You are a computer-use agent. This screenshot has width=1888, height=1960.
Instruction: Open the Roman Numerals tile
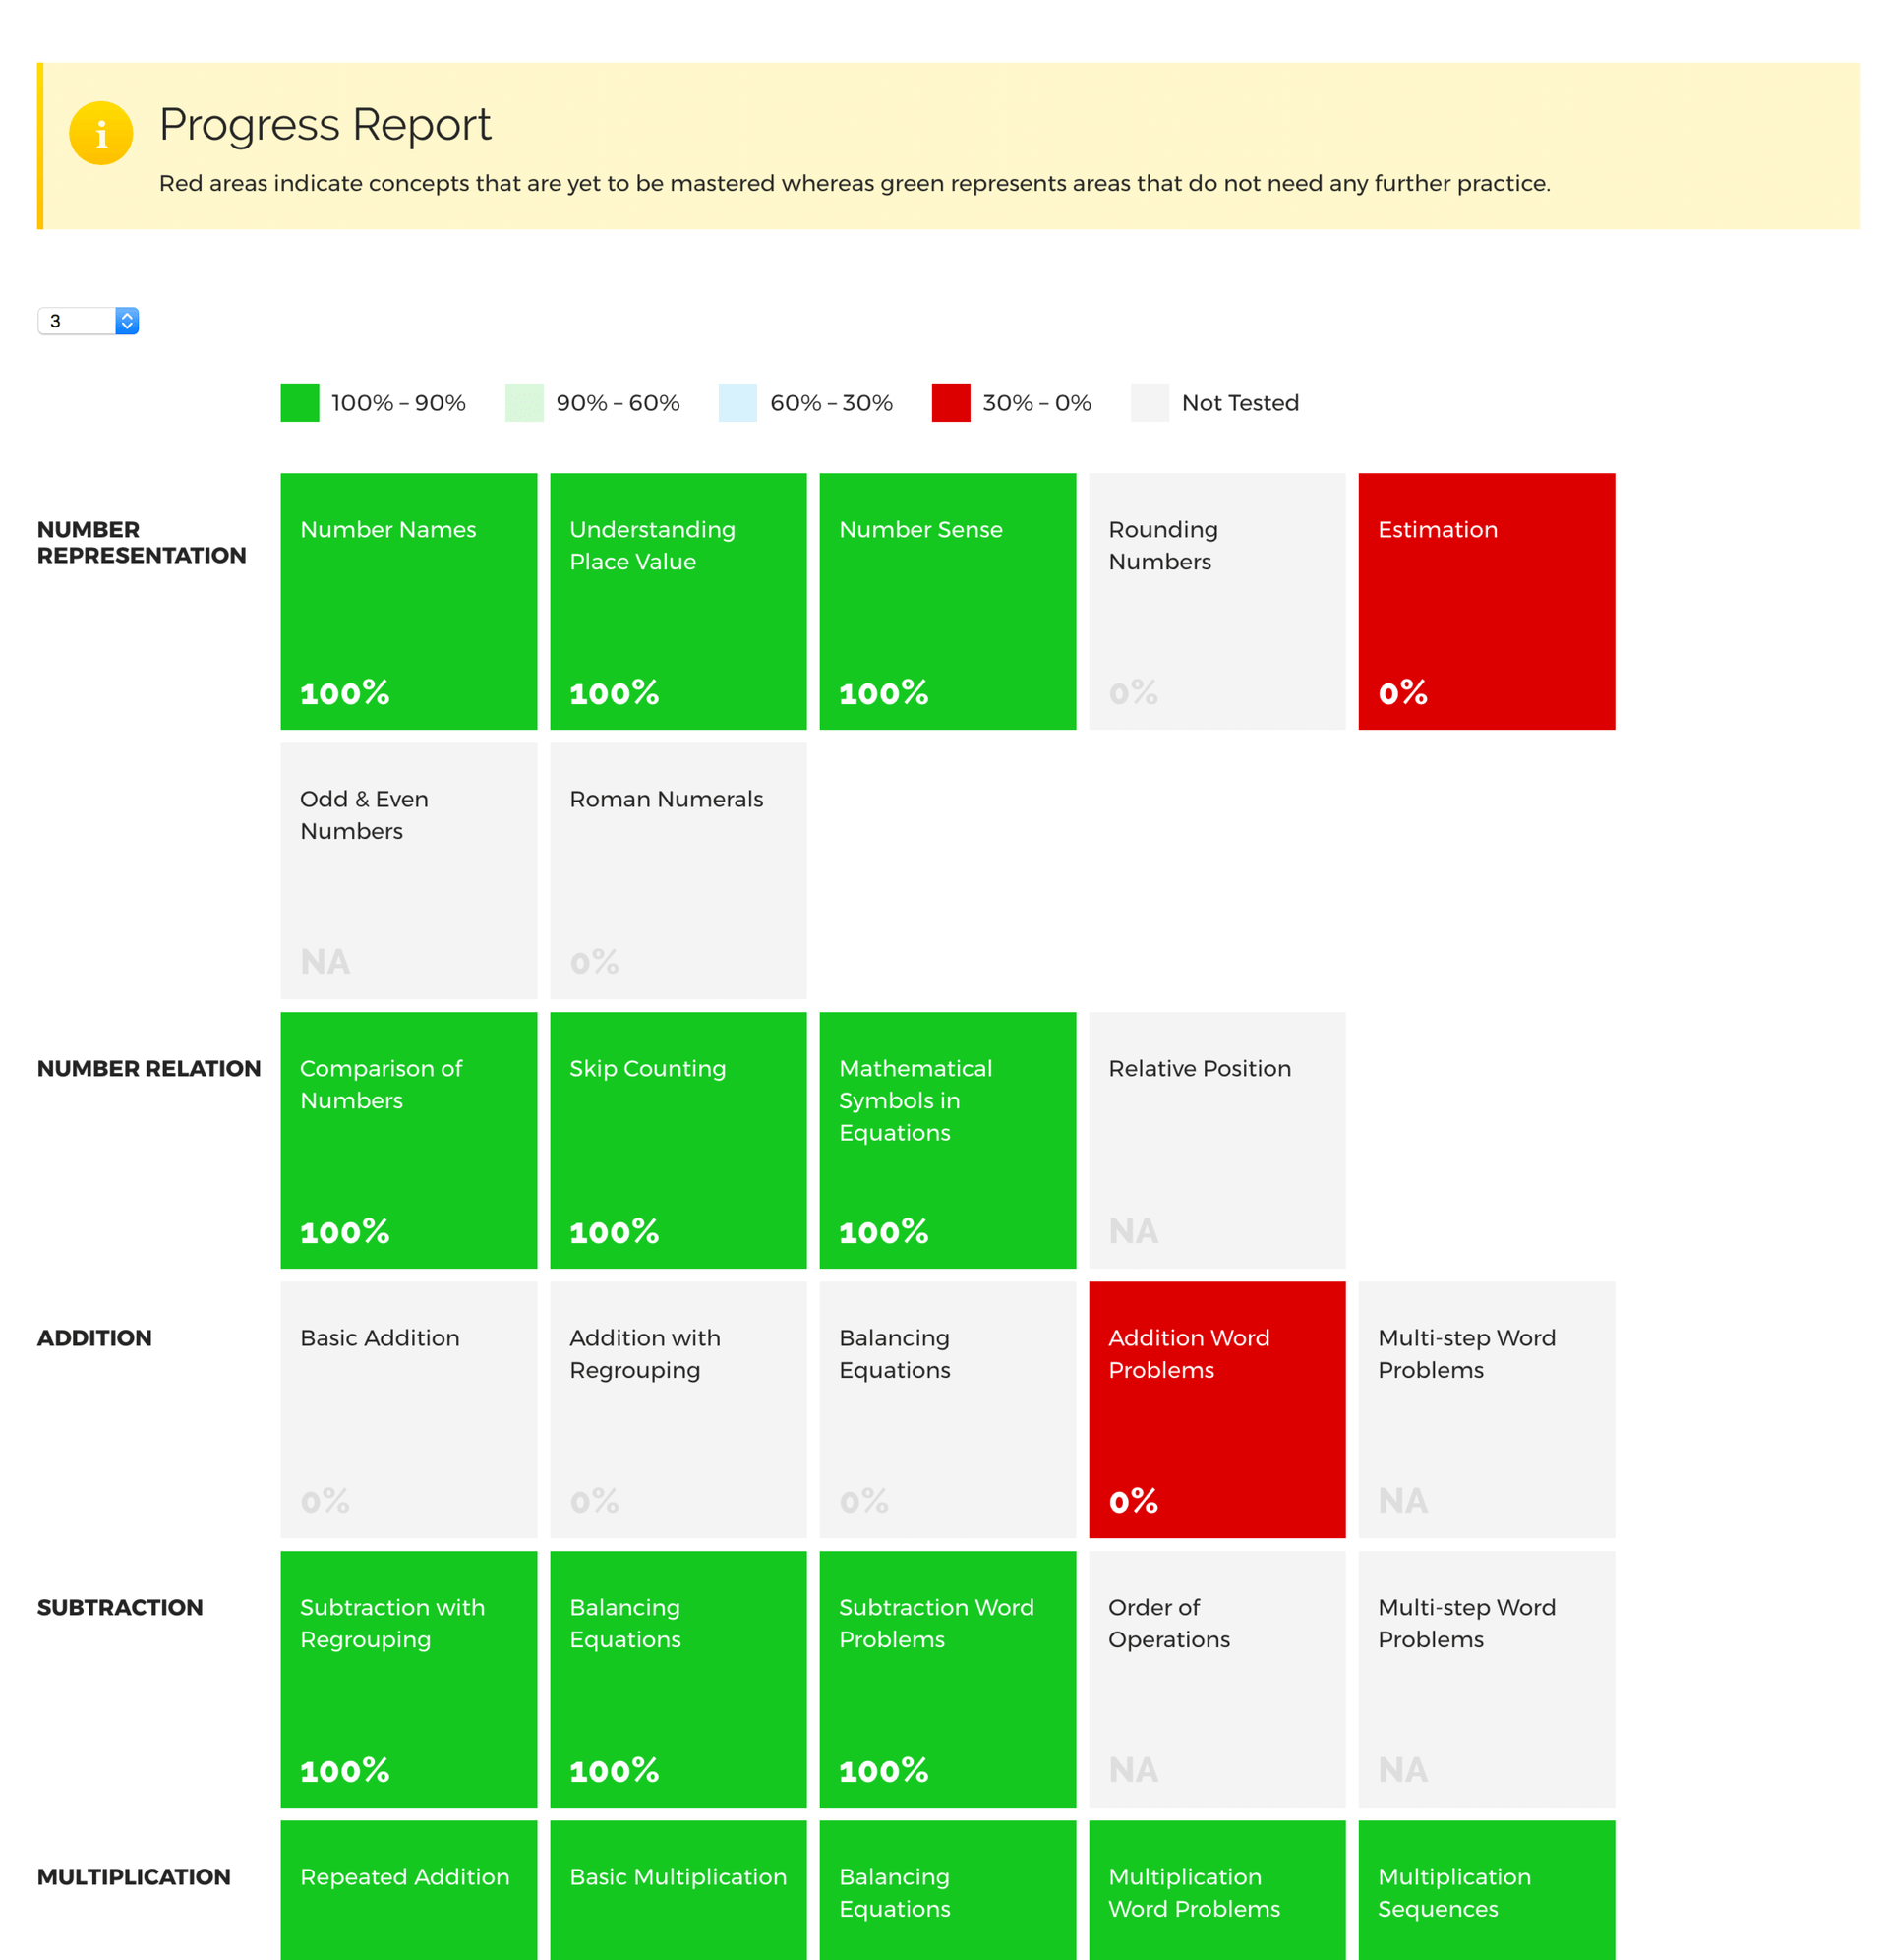tap(678, 870)
